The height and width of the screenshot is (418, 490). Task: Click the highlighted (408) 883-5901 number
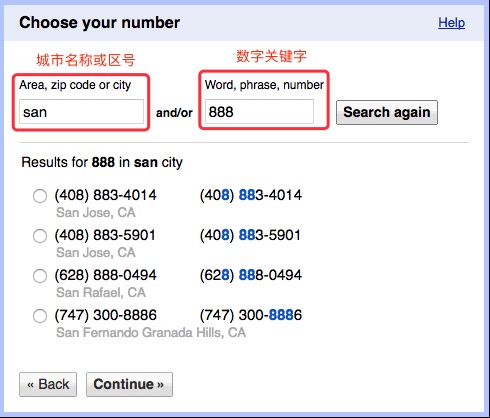(x=250, y=235)
